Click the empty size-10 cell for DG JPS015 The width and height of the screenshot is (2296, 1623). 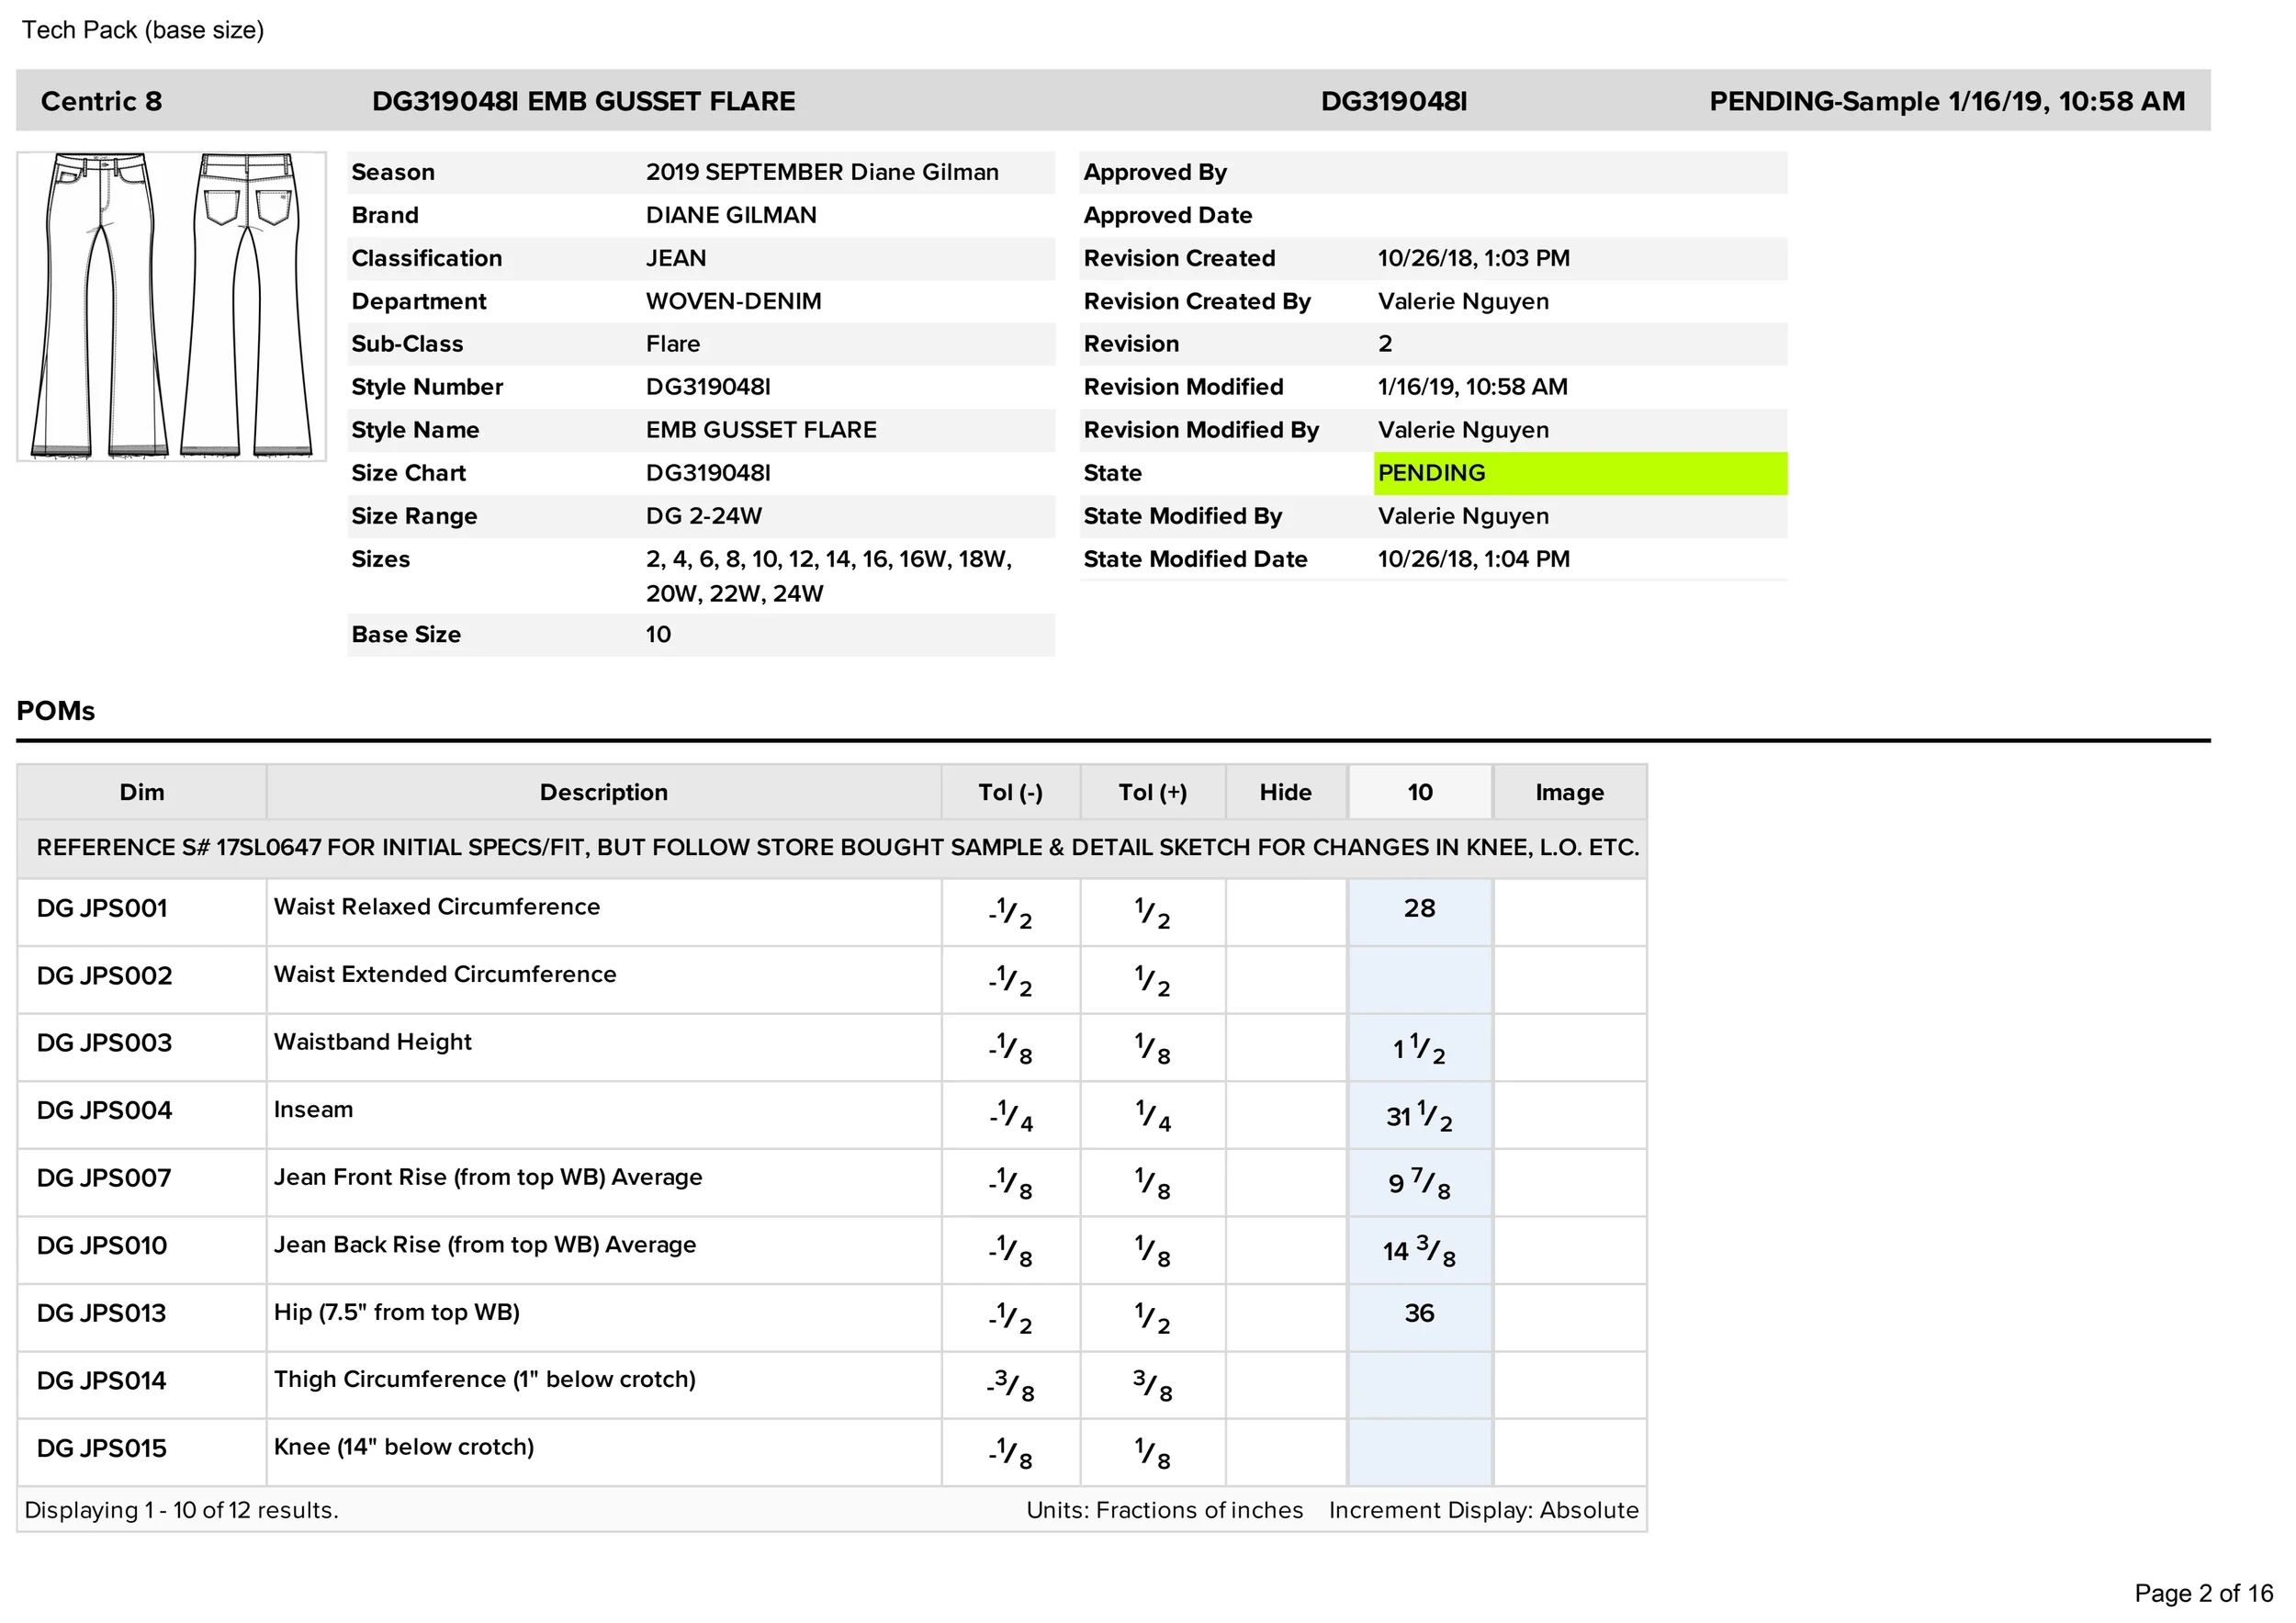coord(1420,1453)
